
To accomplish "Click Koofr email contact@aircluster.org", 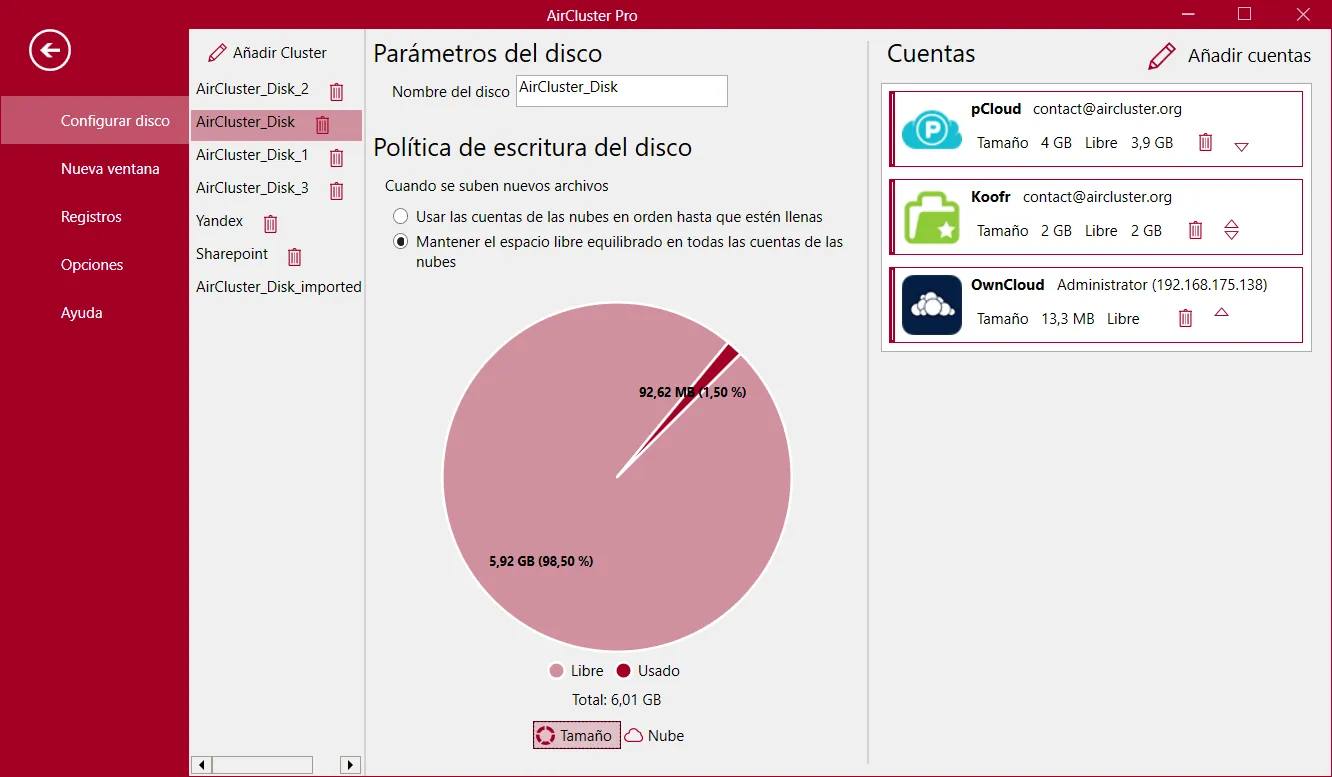I will click(x=1097, y=197).
